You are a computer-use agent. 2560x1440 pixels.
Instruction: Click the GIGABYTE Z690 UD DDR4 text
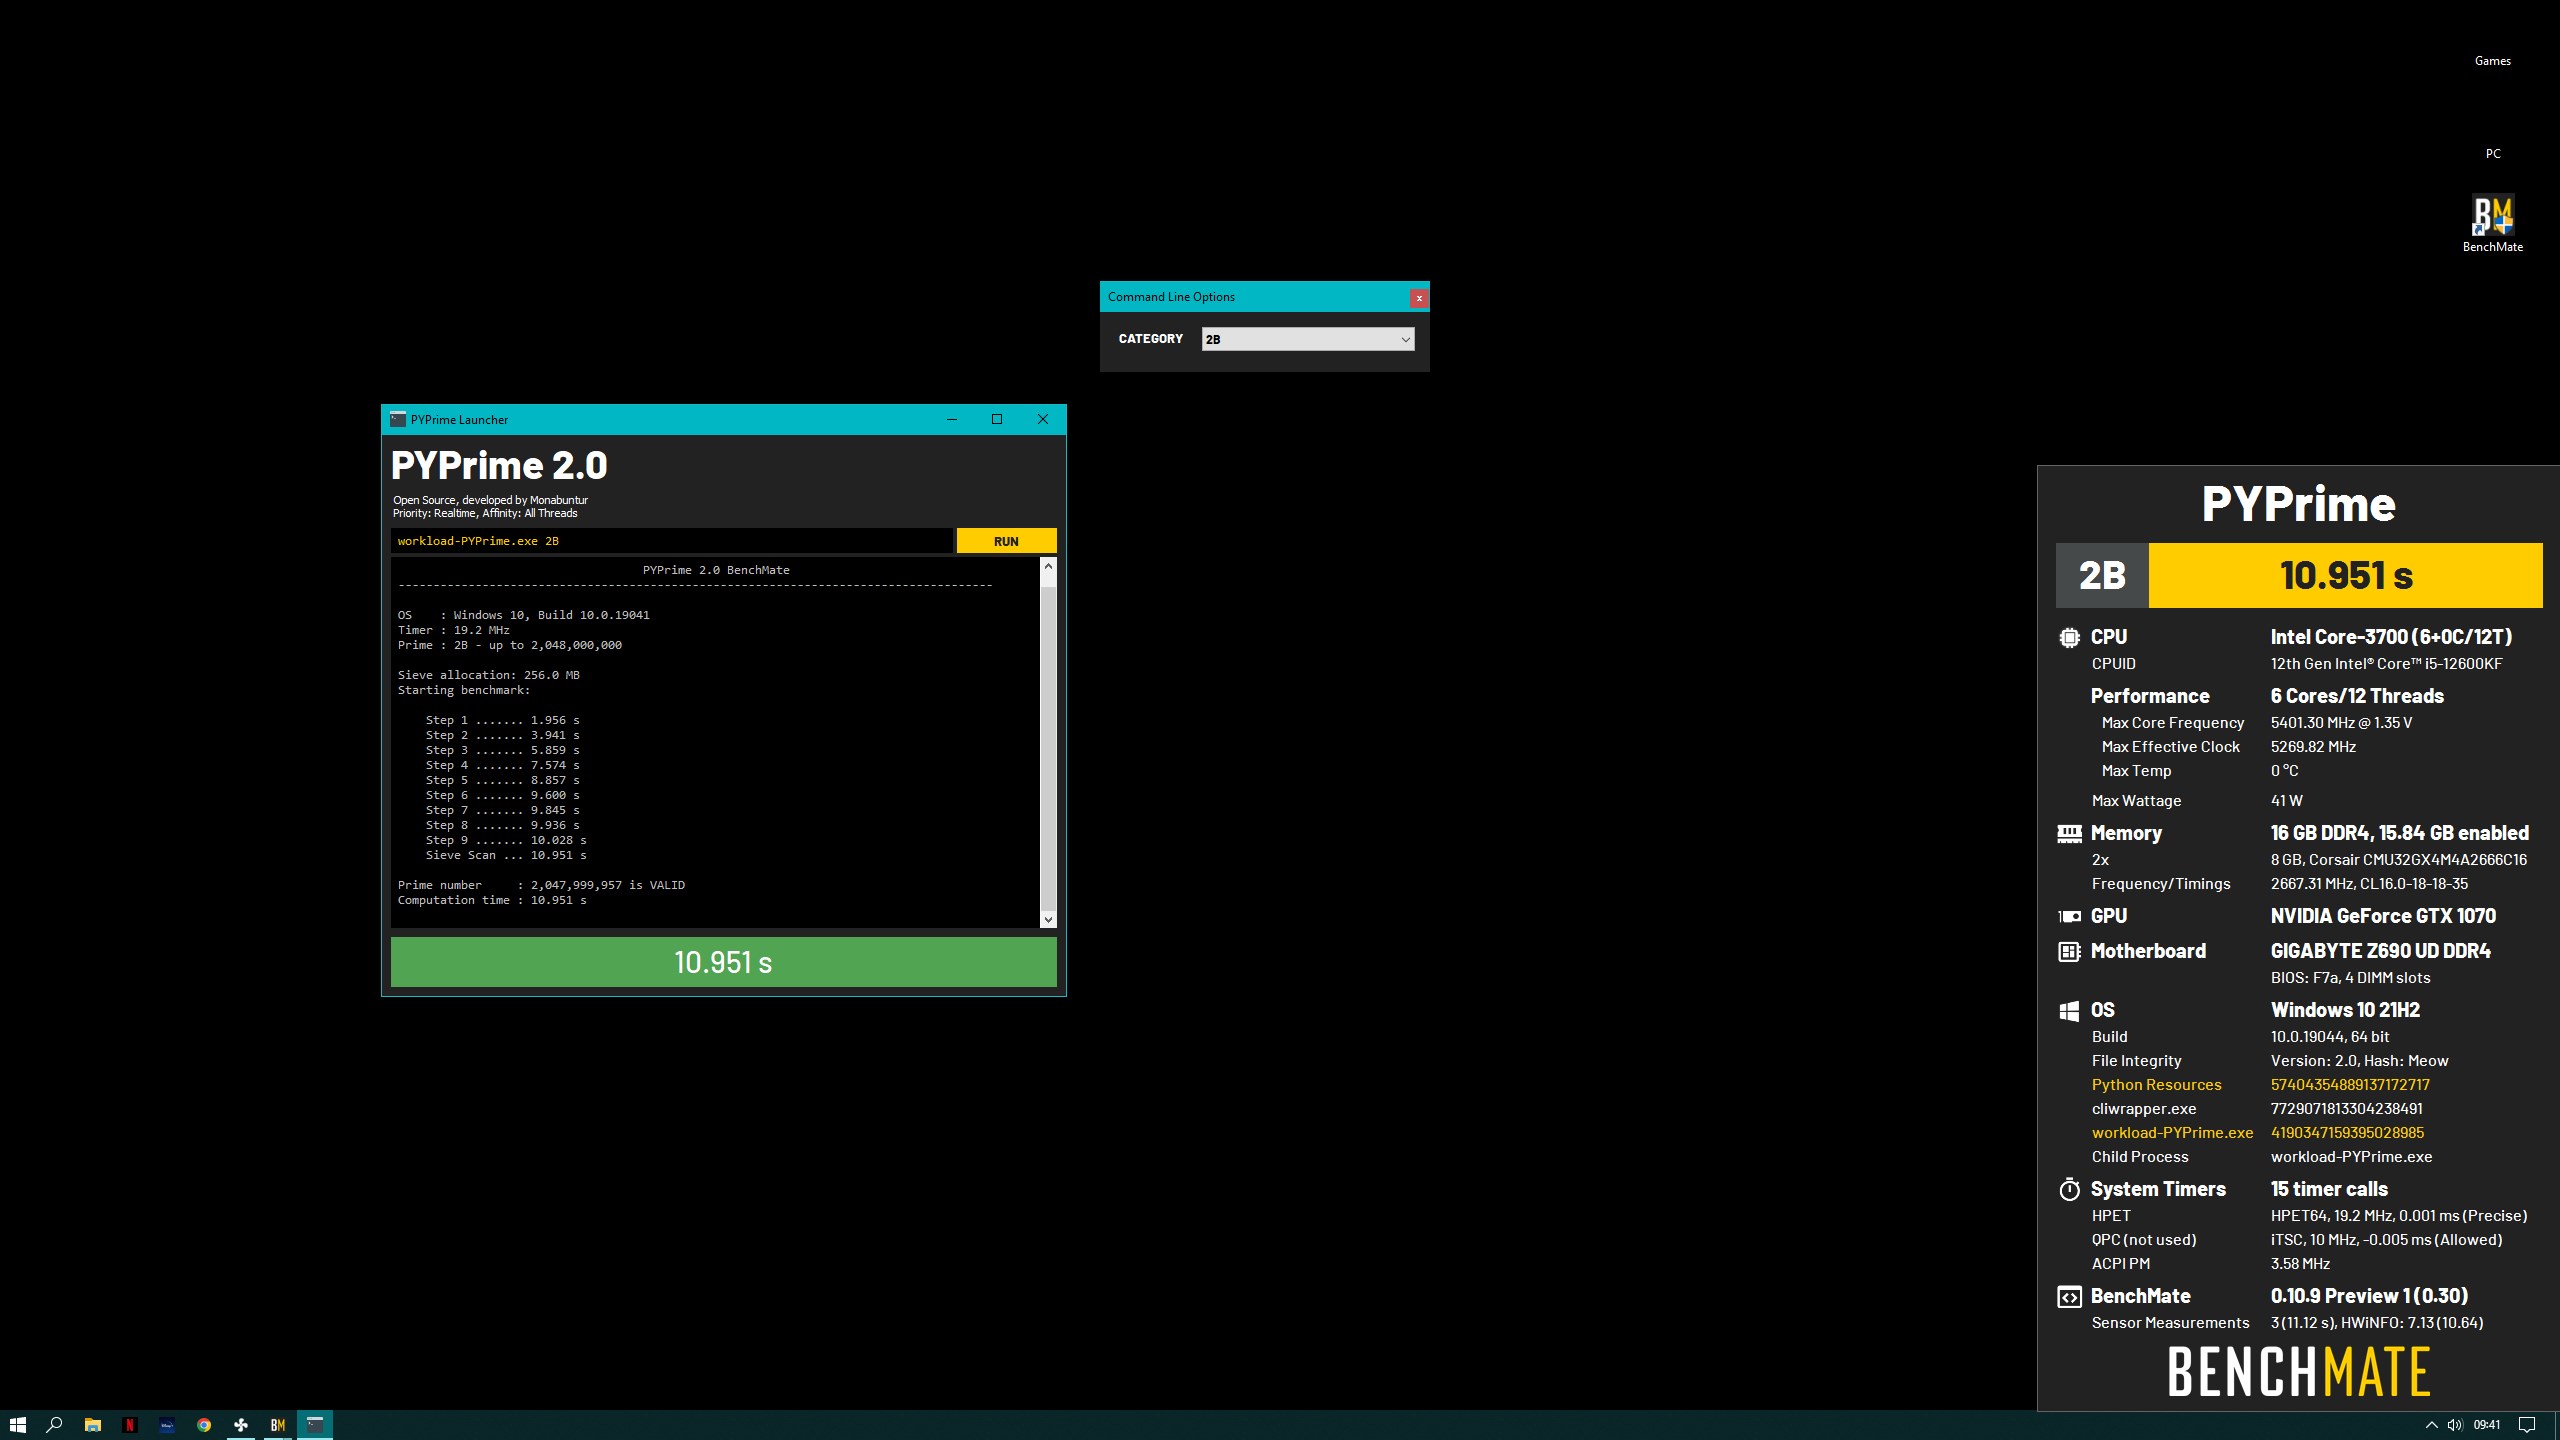click(x=2380, y=951)
